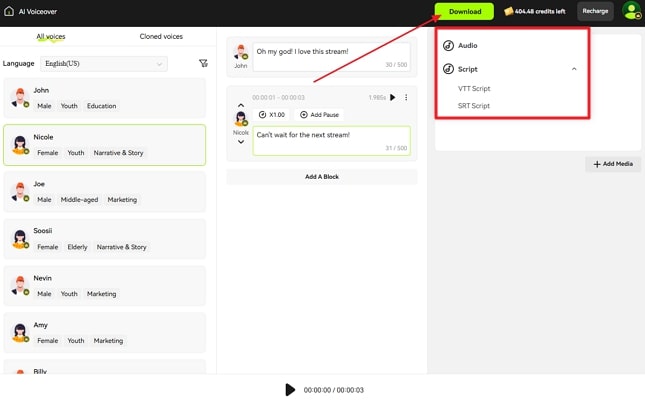Click Add A Block
Viewport: 645px width, 400px height.
coord(322,177)
